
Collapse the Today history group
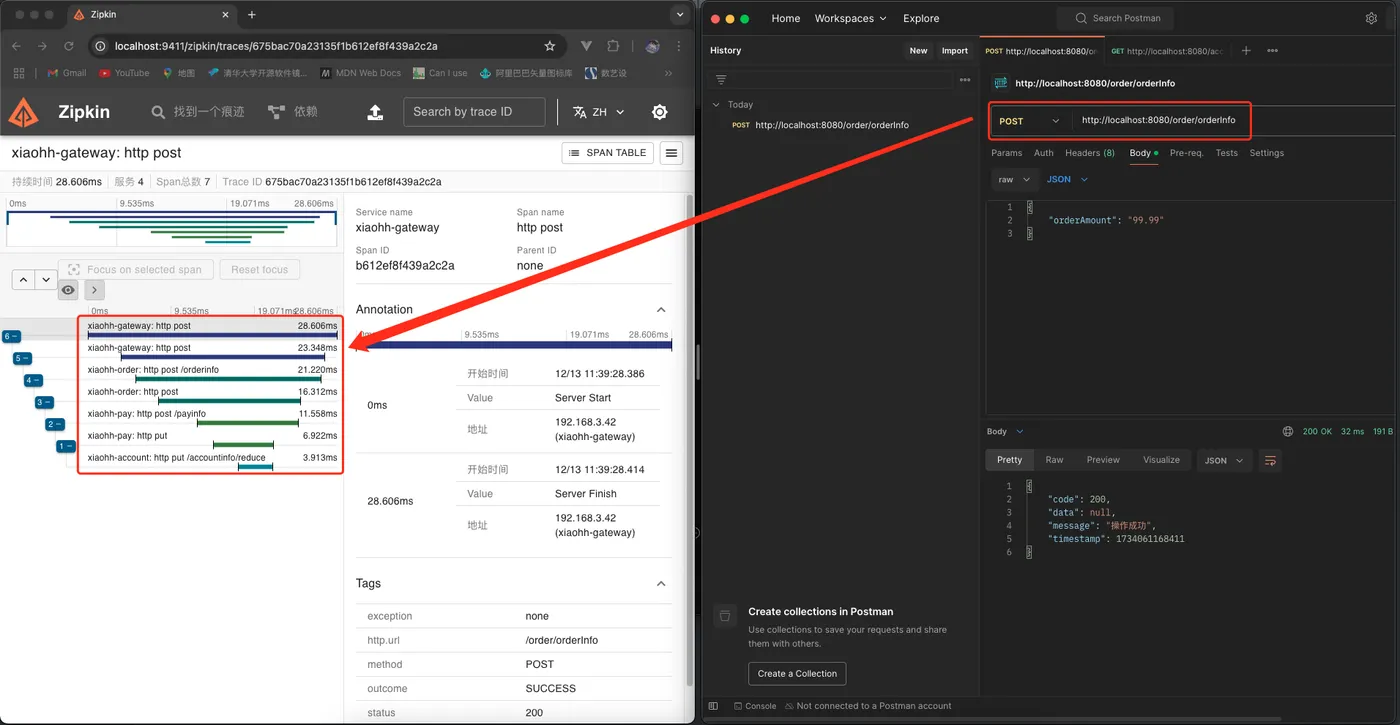[715, 104]
